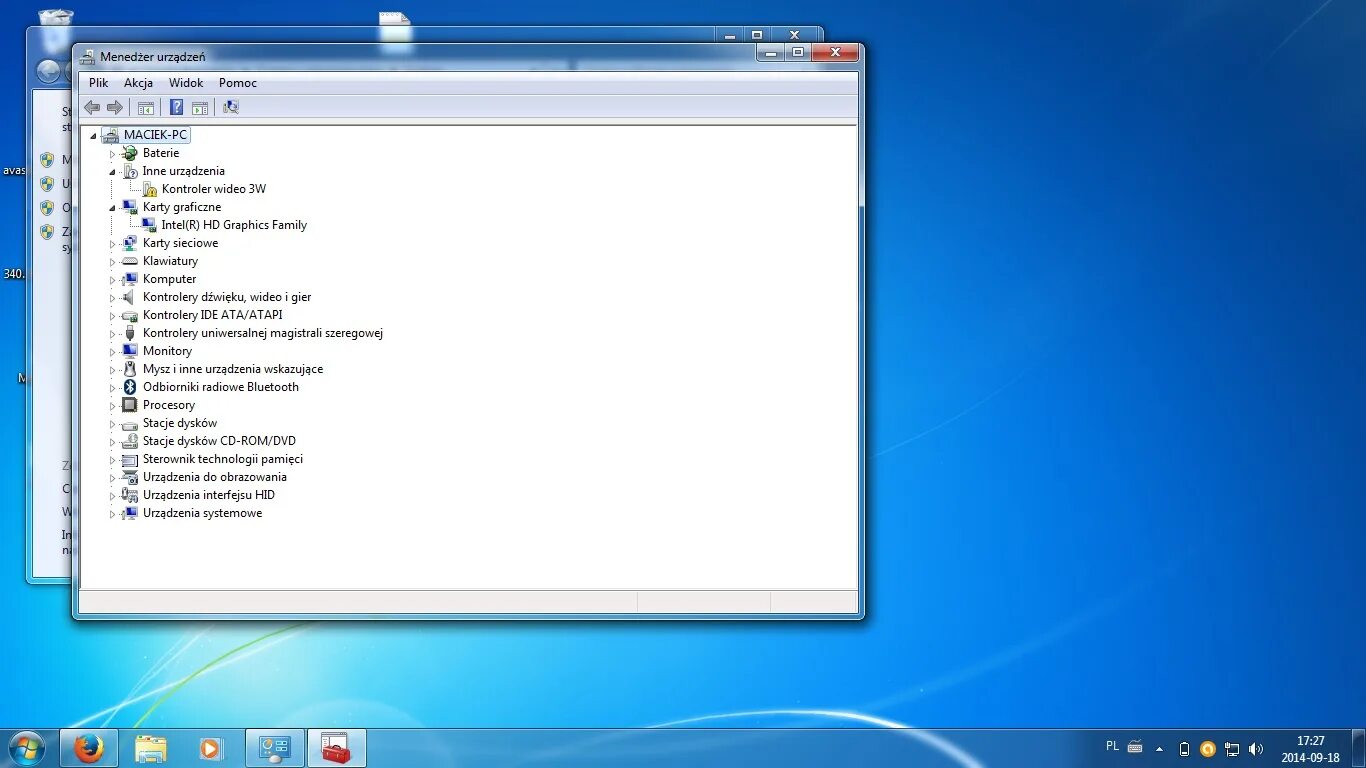
Task: Open the Windows Start menu
Action: [26, 747]
